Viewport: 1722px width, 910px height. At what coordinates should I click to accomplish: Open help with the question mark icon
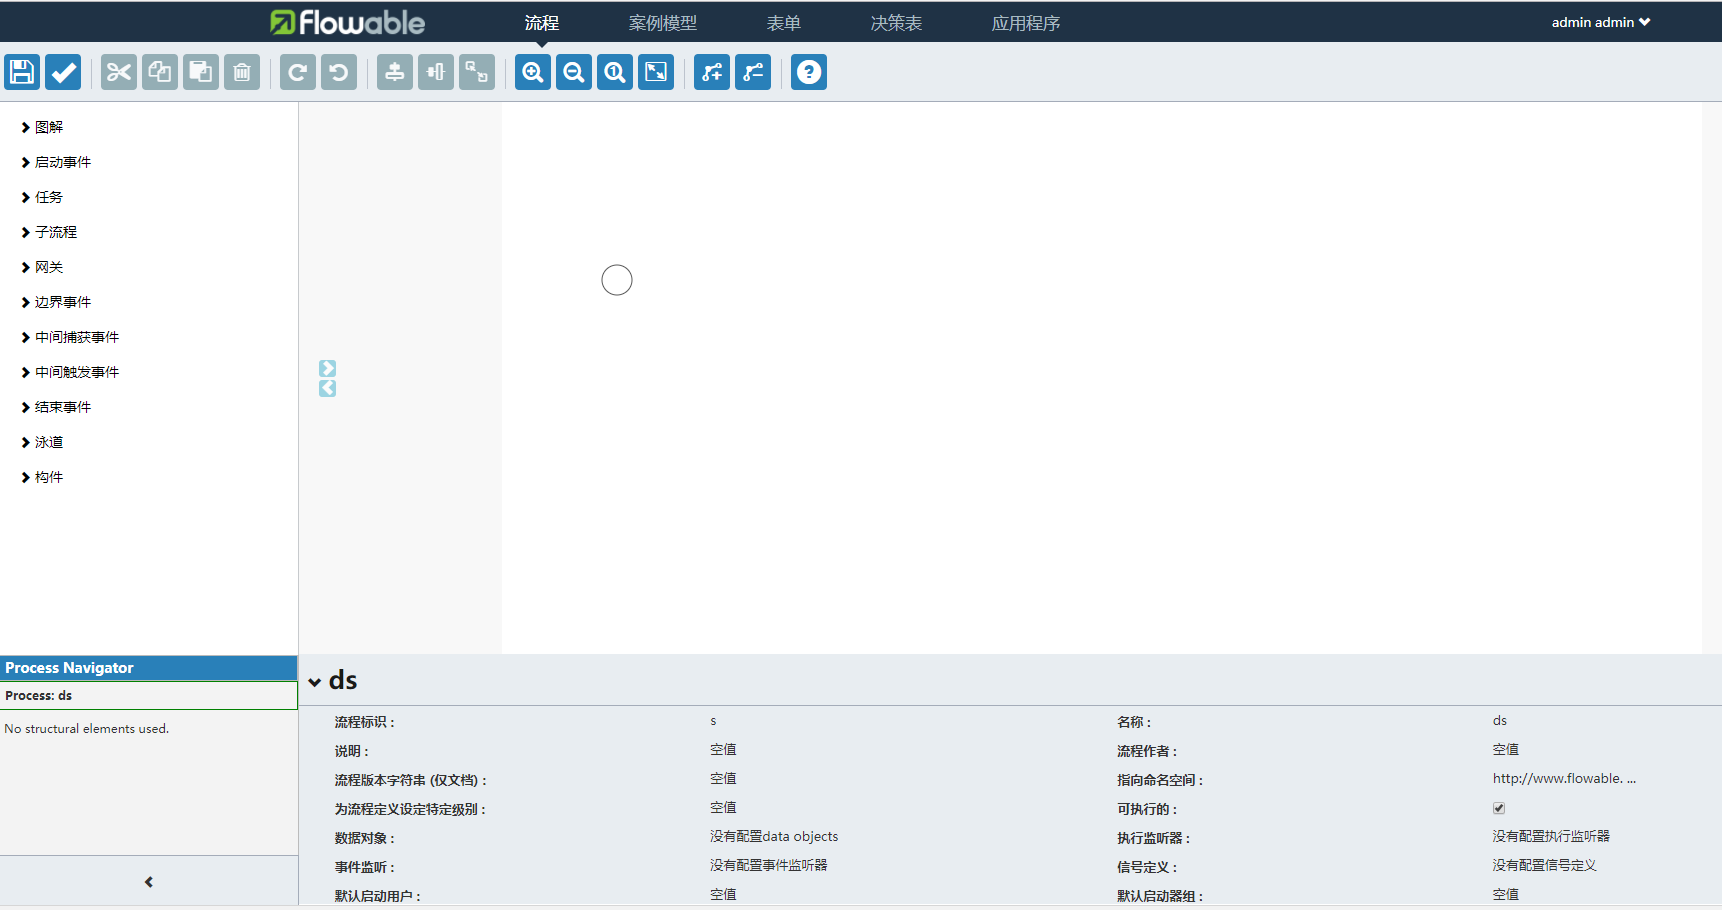tap(808, 71)
